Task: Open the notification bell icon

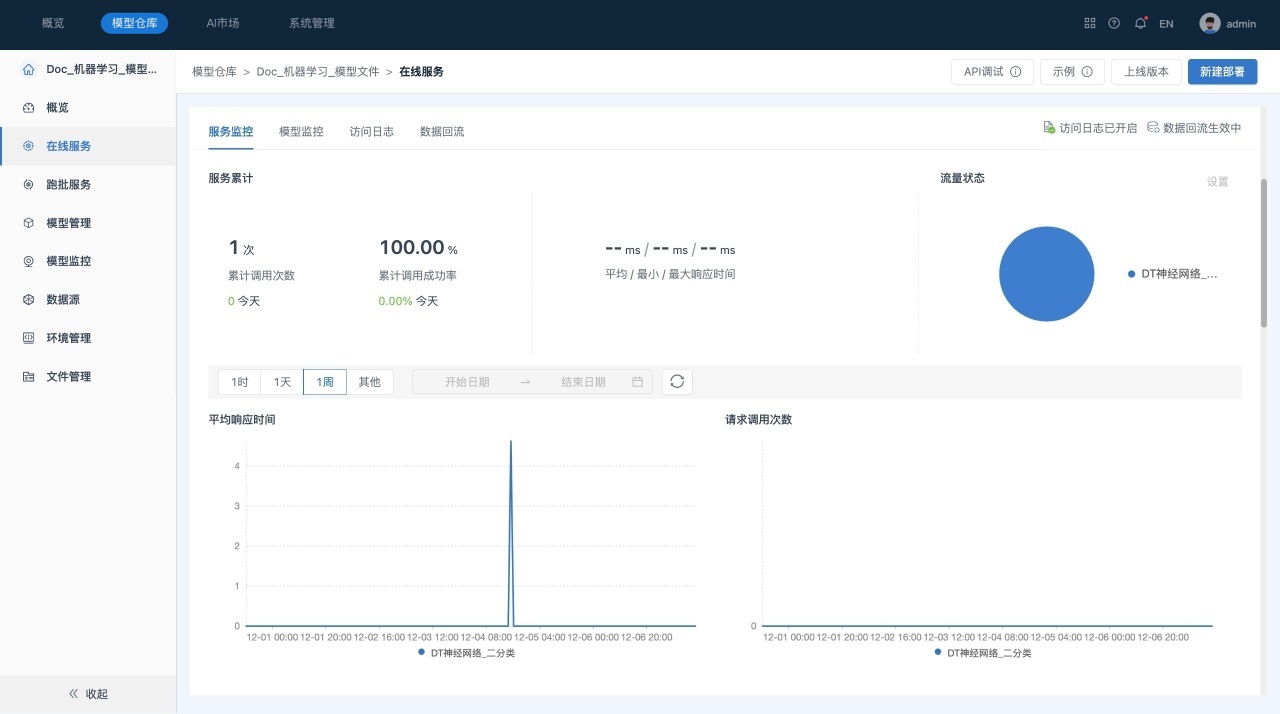Action: tap(1140, 23)
